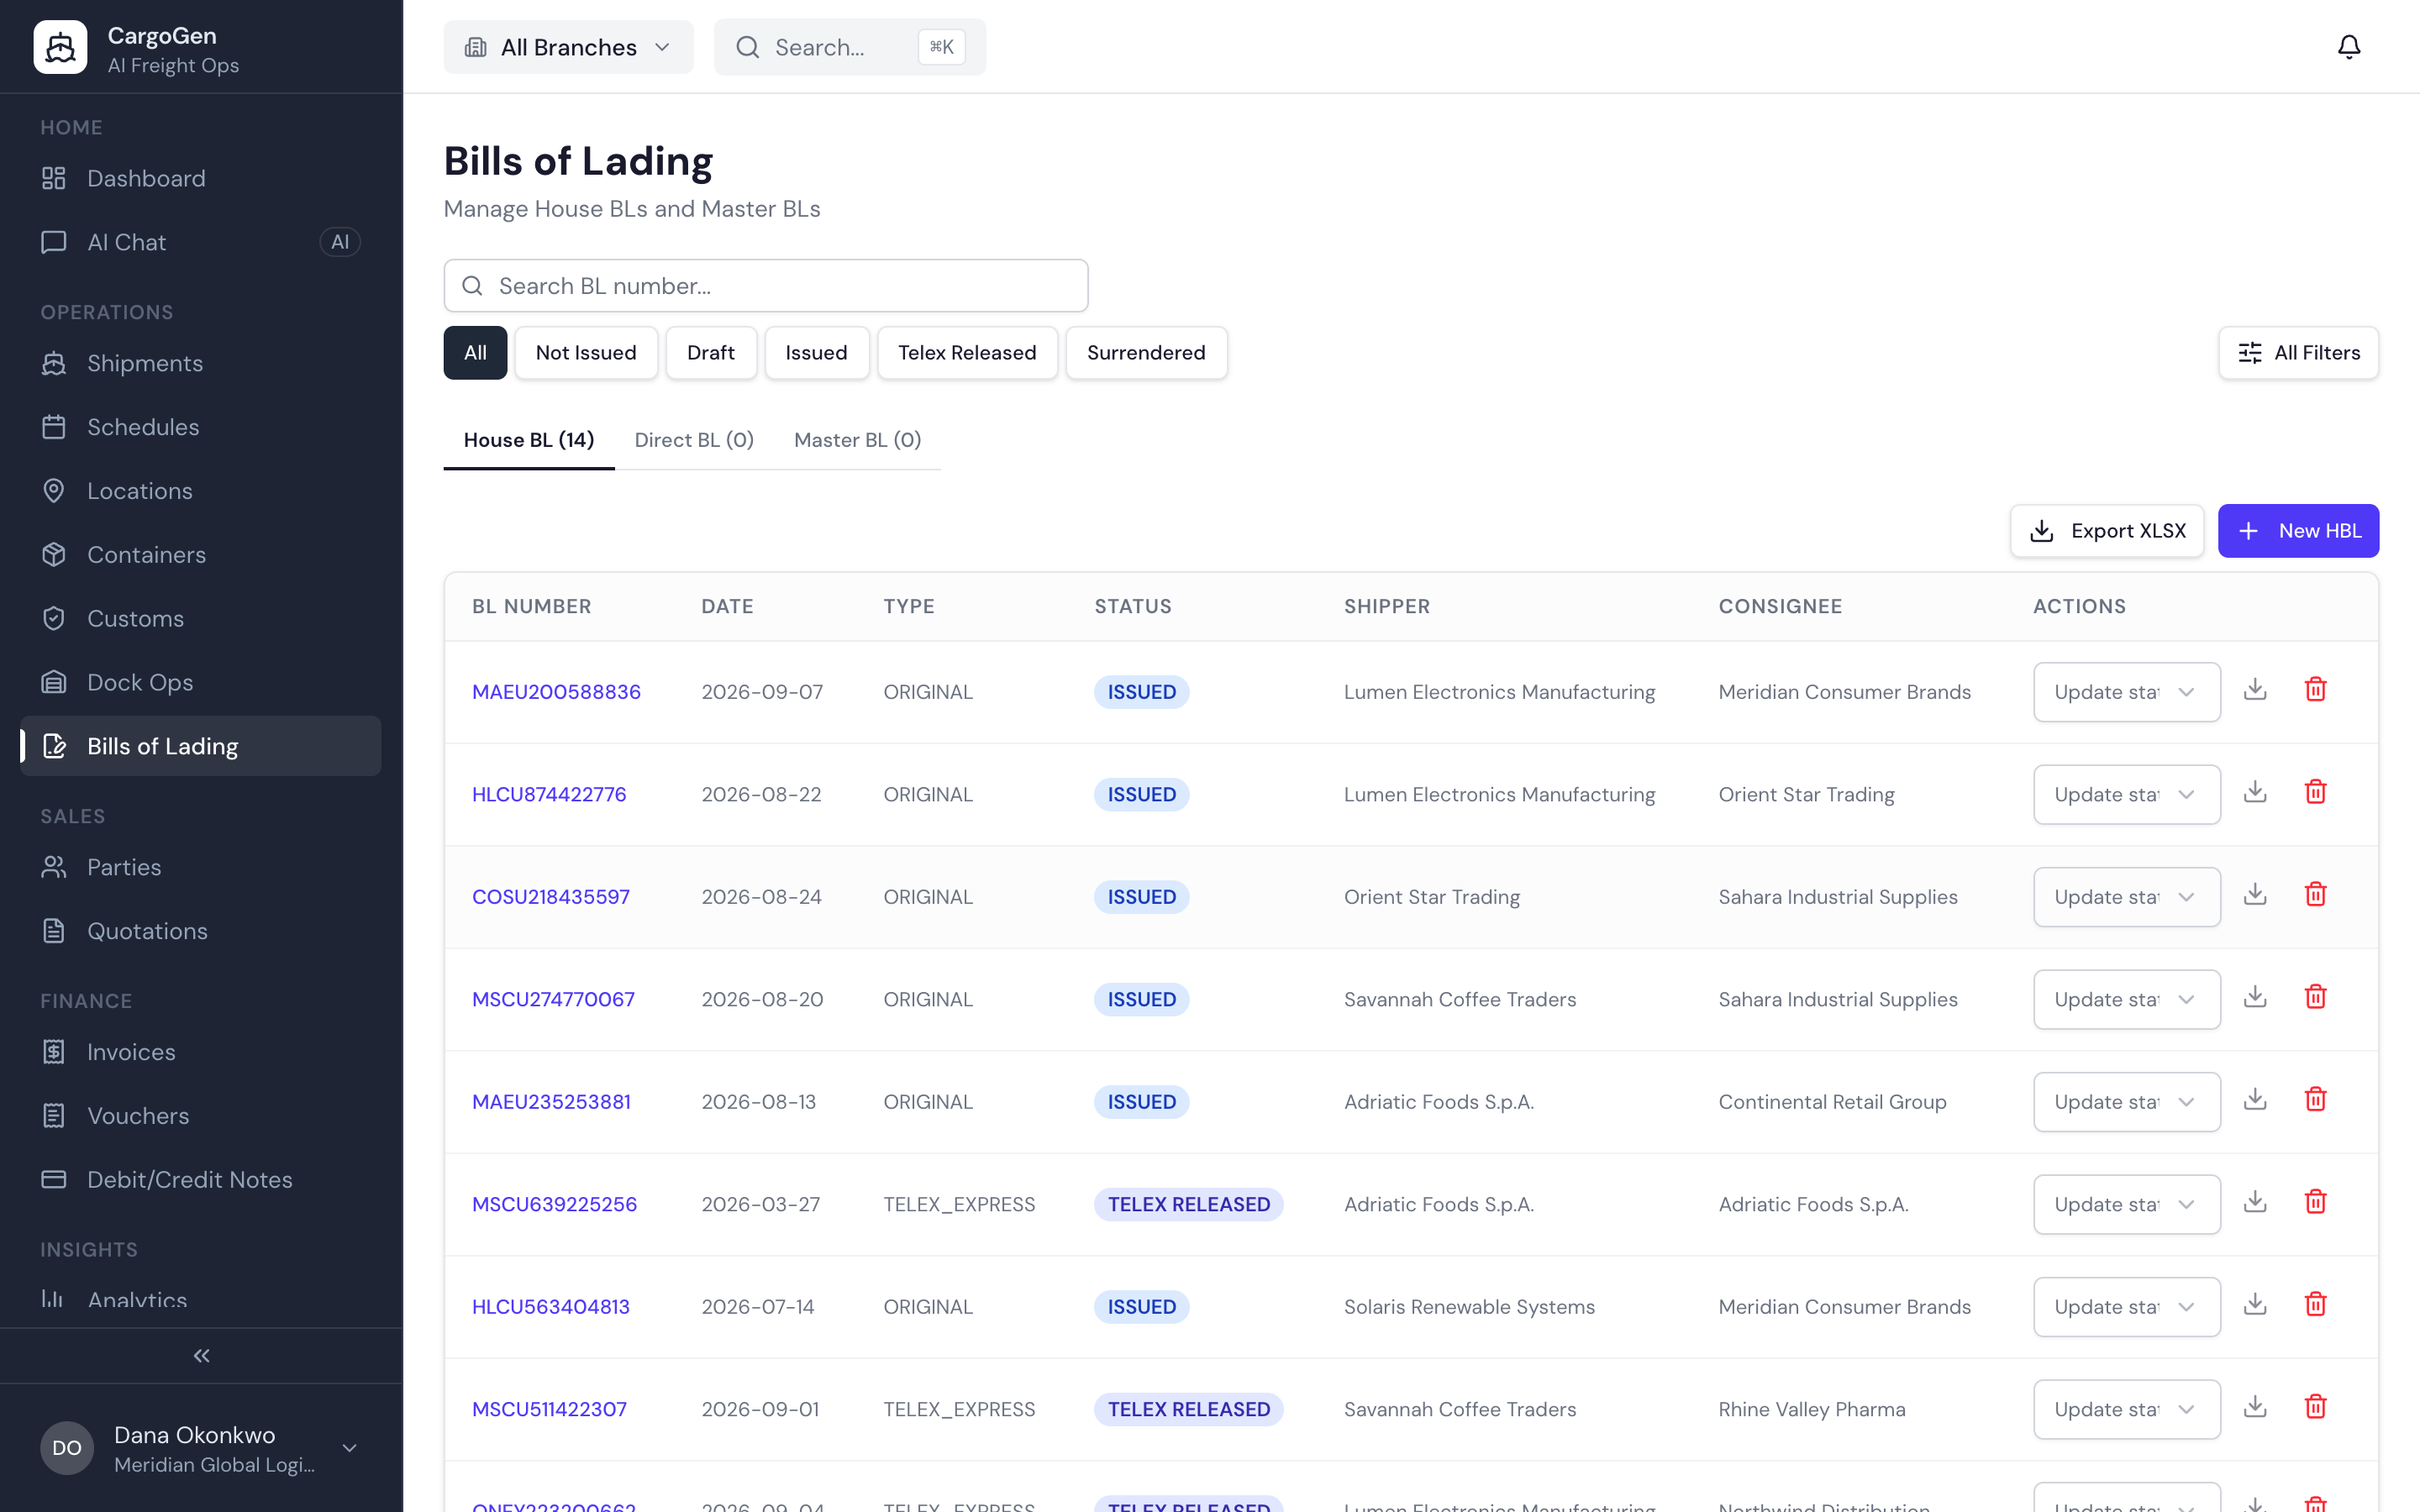Filter by Not Issued status
The width and height of the screenshot is (2420, 1512).
point(586,353)
